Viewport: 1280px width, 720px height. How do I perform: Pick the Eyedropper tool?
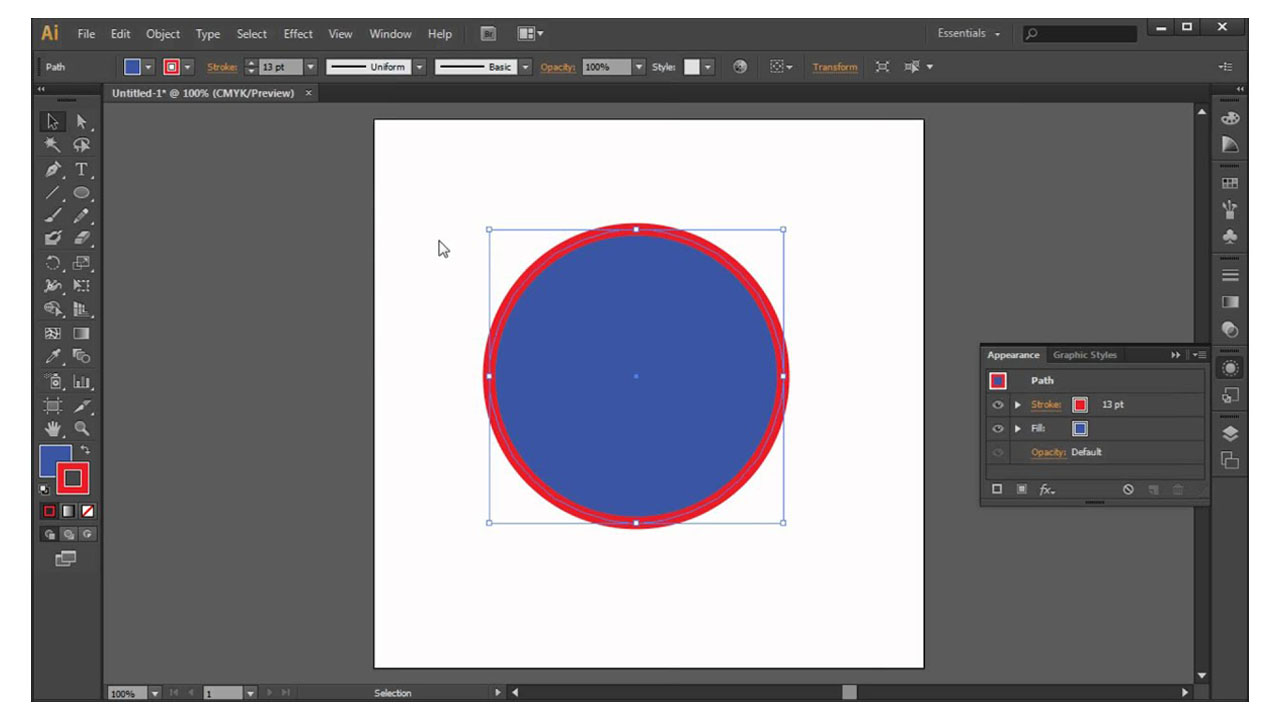click(54, 357)
